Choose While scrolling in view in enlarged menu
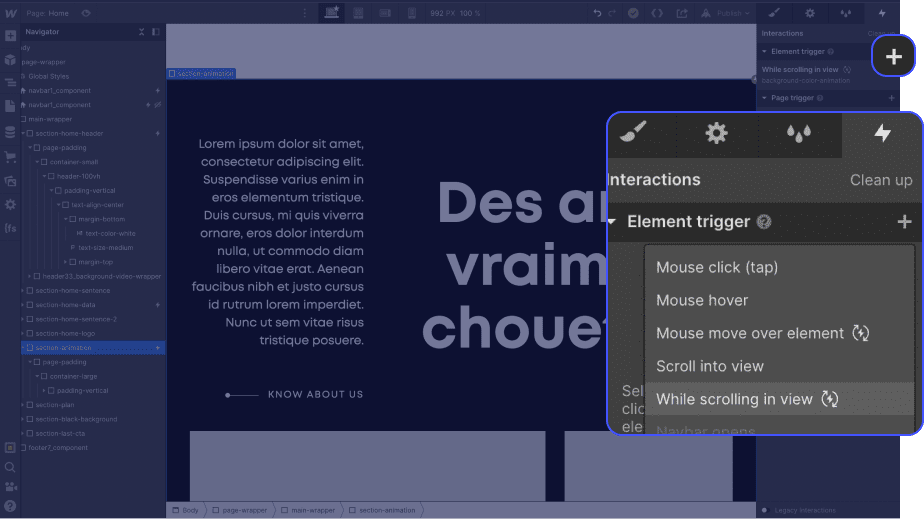 point(779,399)
